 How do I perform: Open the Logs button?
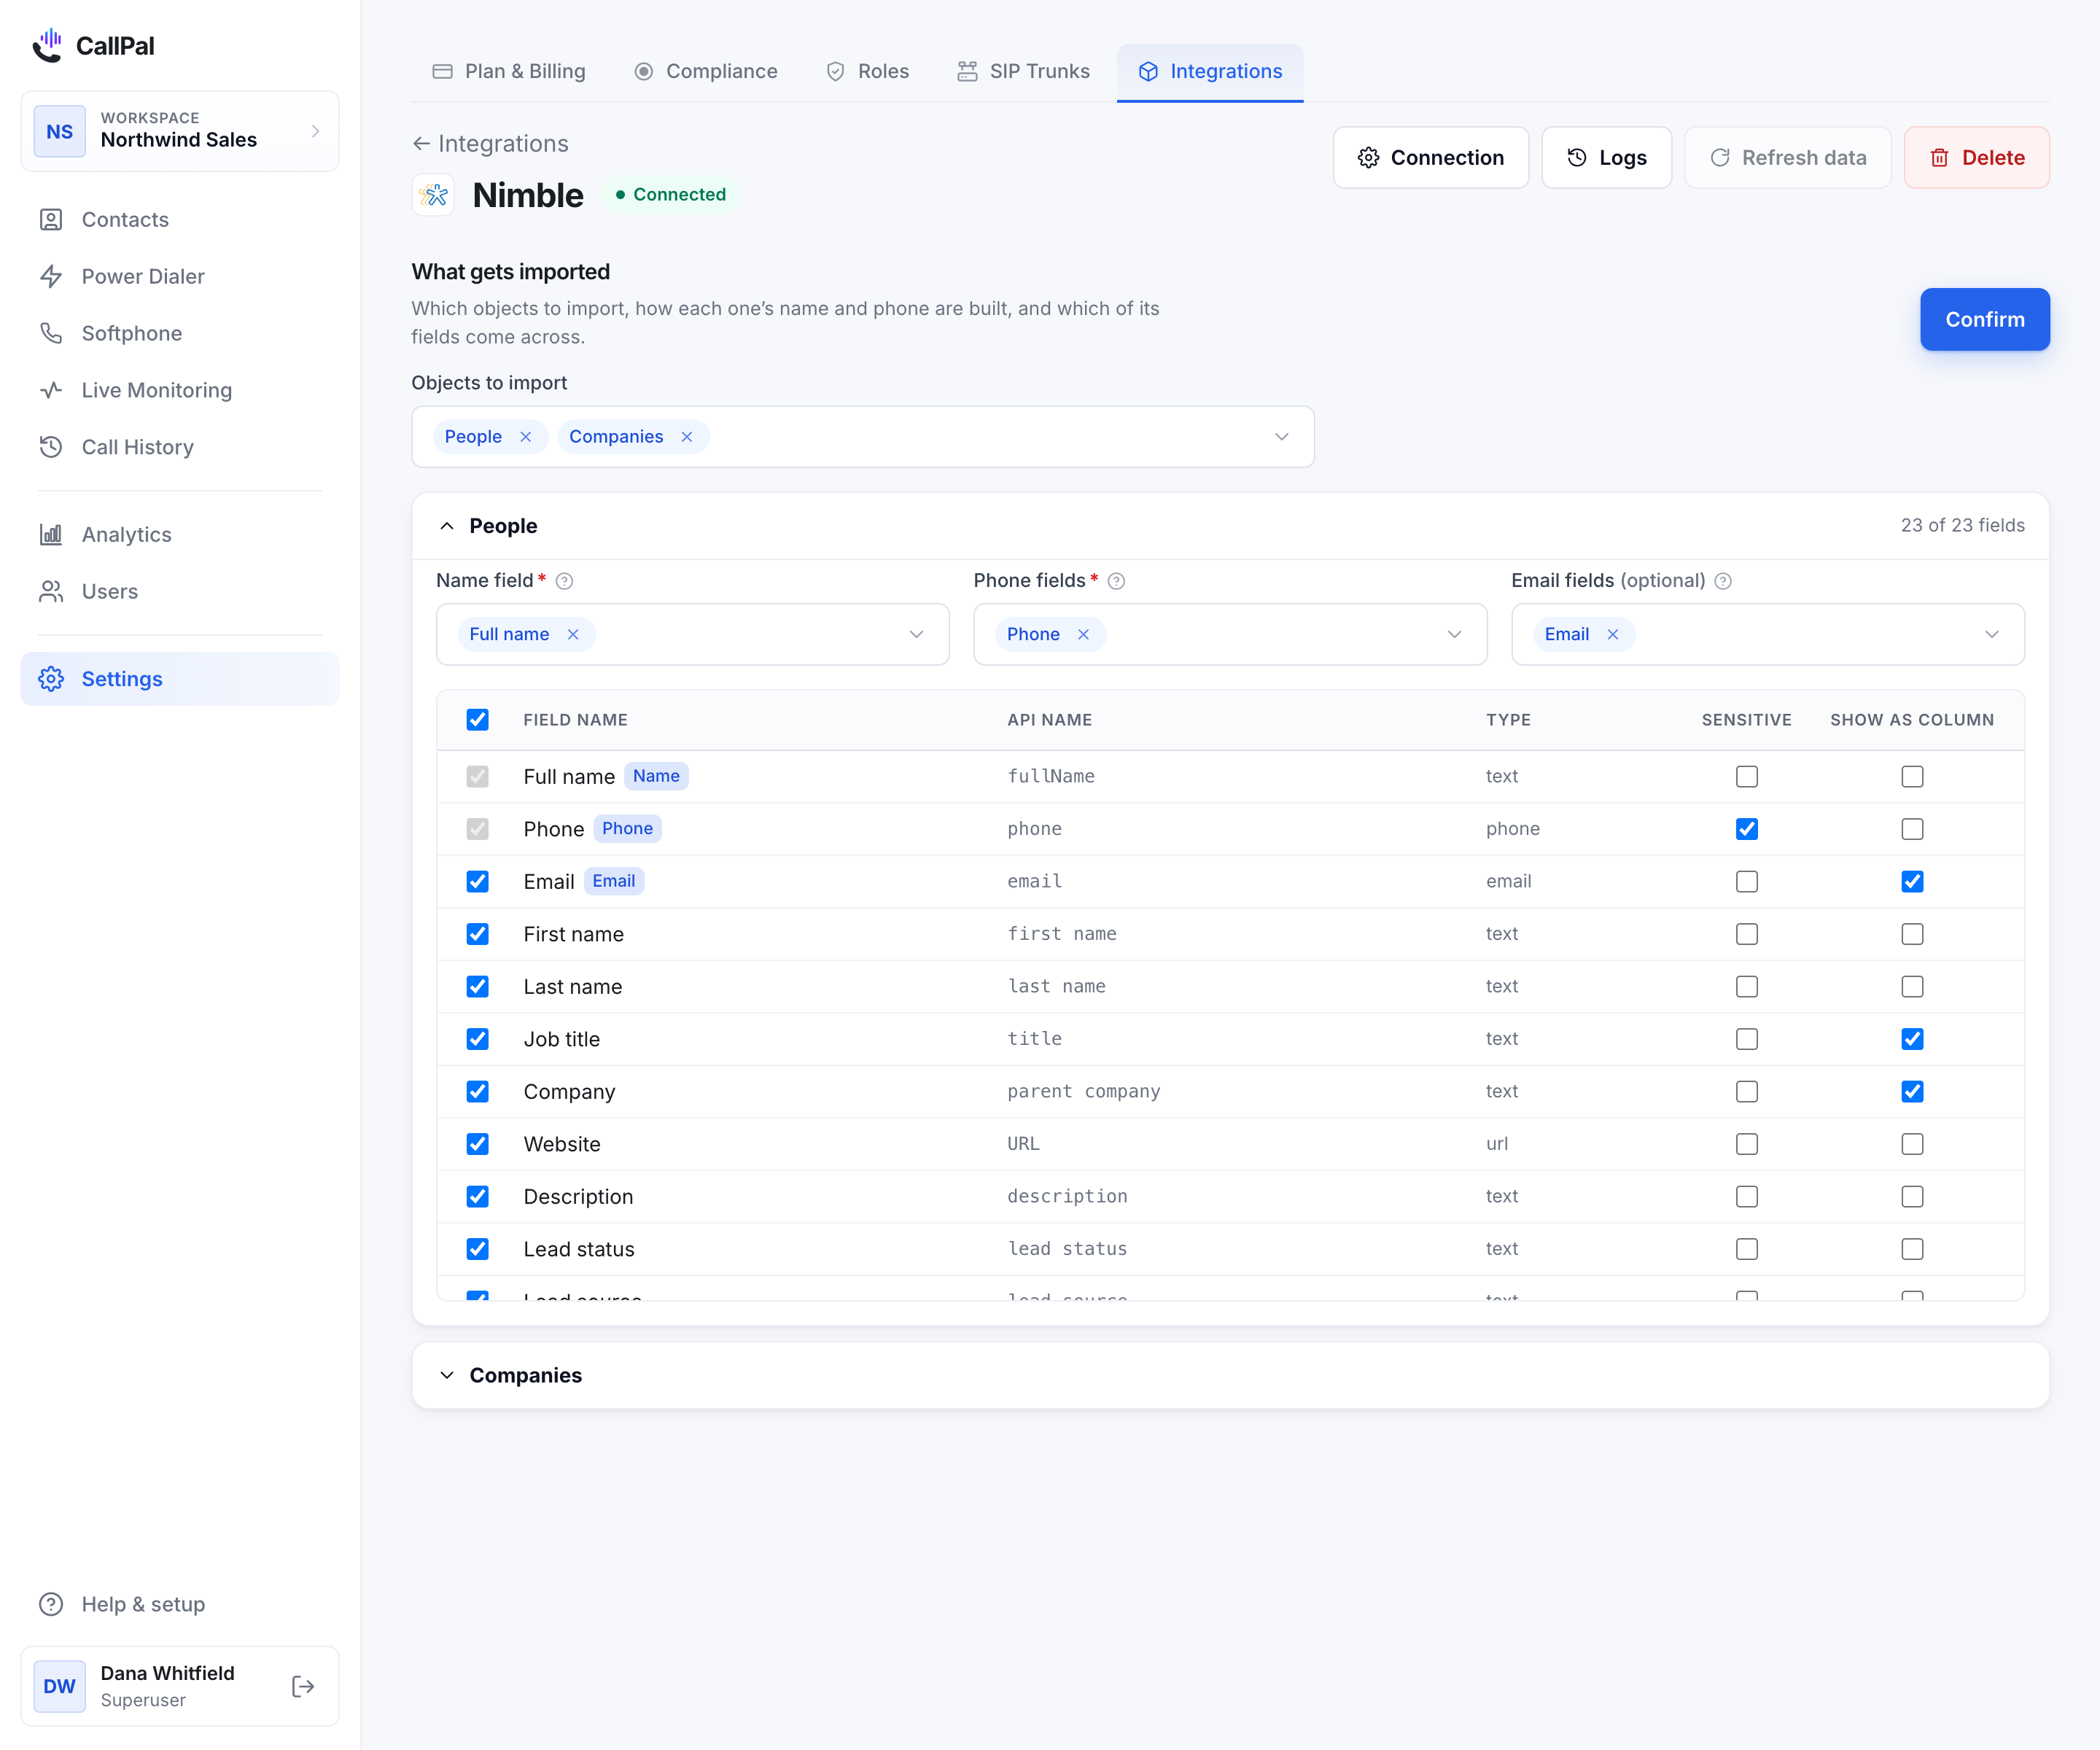1607,158
